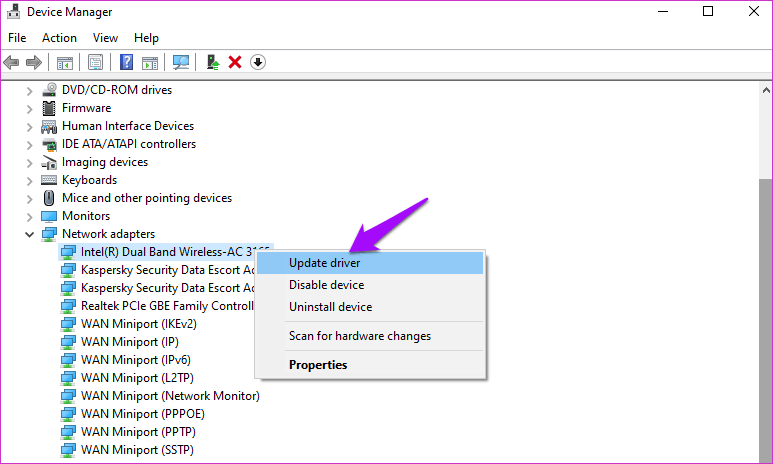Screen dimensions: 773x464
Task: Click the Monitors display icon
Action: tap(49, 216)
